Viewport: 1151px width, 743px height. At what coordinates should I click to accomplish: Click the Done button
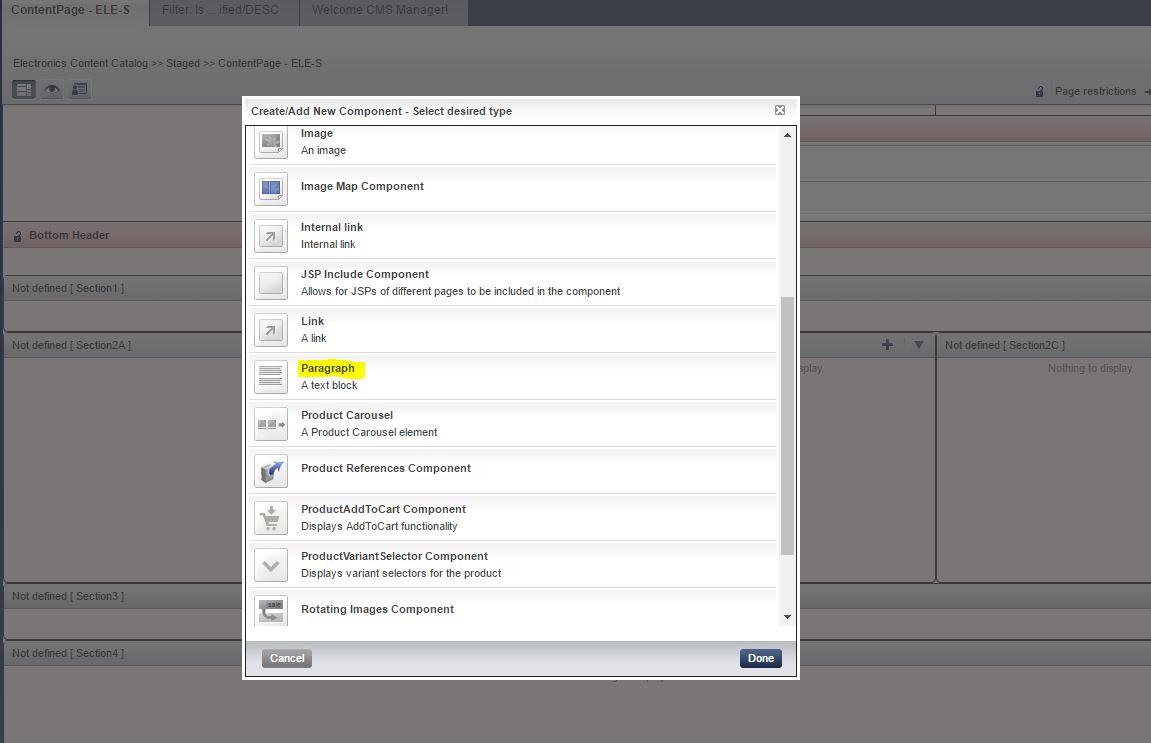760,658
